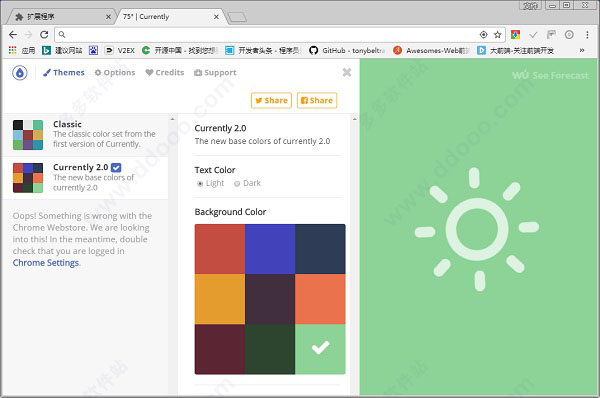The height and width of the screenshot is (398, 600).
Task: Click the location target icon in address bar
Action: (484, 35)
